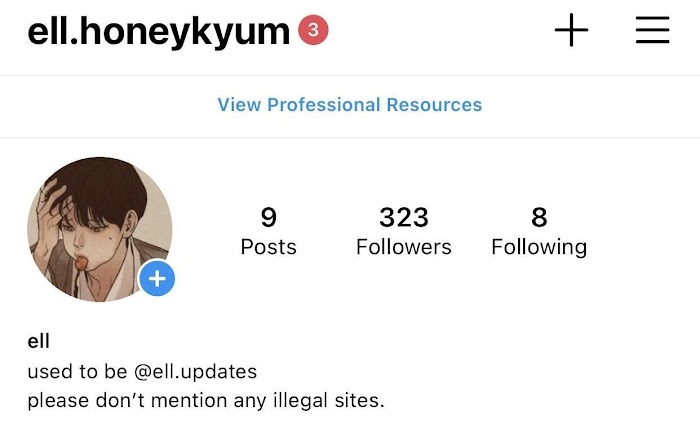Image resolution: width=700 pixels, height=424 pixels.
Task: Click the 323 followers count number
Action: [x=404, y=217]
